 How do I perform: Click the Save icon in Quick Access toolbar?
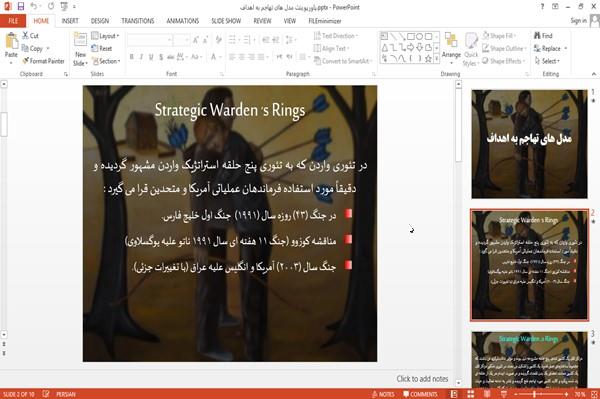click(x=21, y=7)
